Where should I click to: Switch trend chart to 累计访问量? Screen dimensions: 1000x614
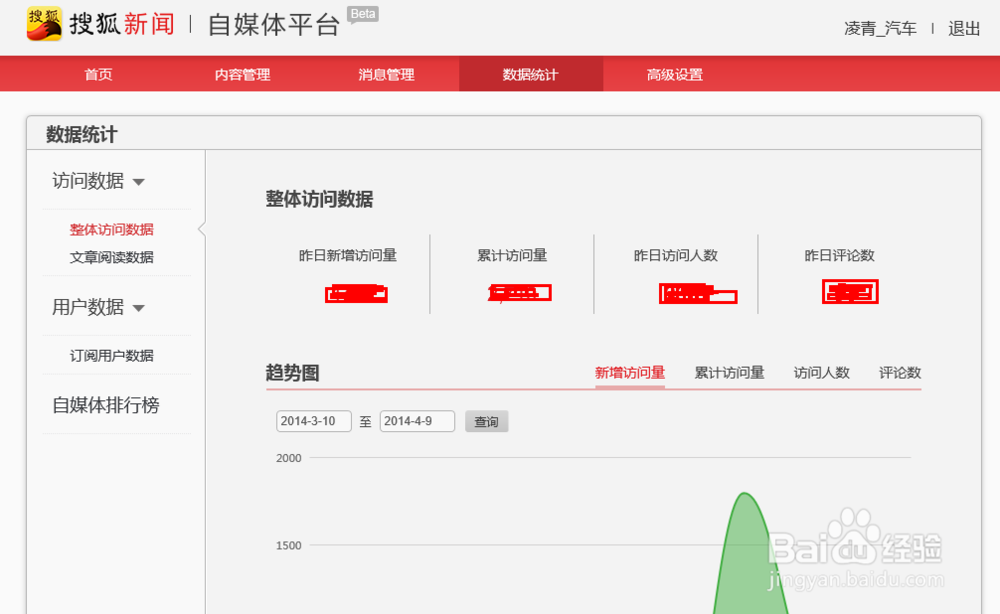[x=729, y=371]
